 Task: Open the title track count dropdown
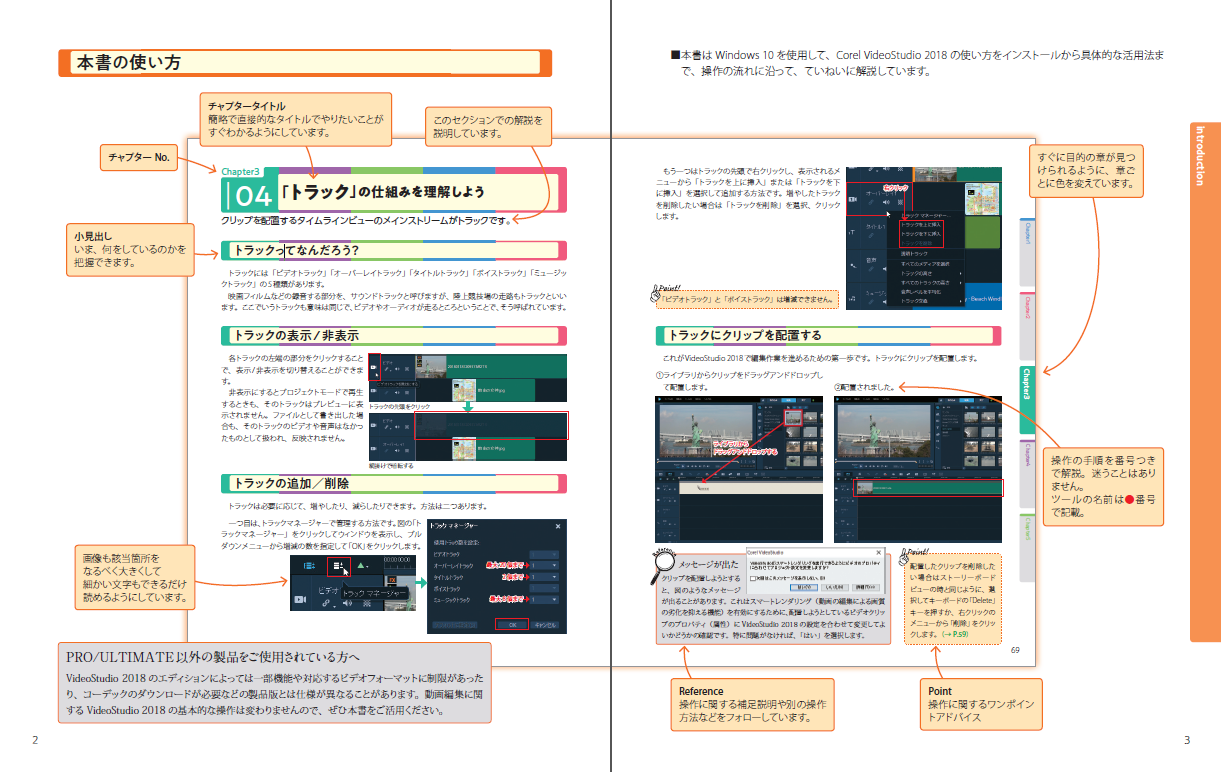pos(545,577)
